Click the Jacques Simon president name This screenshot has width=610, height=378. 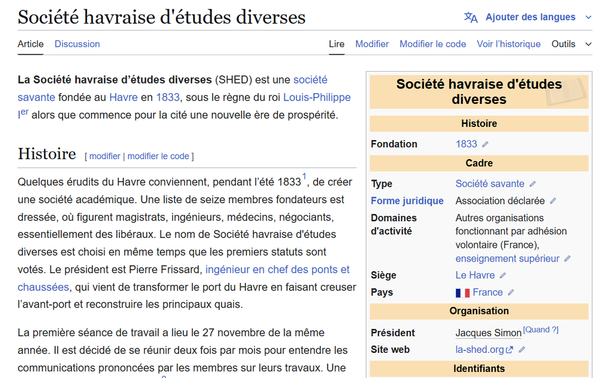pyautogui.click(x=488, y=333)
